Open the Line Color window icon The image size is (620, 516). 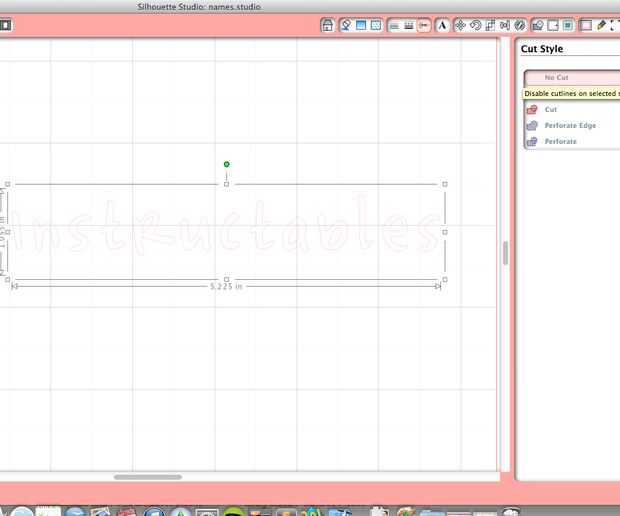[x=394, y=26]
